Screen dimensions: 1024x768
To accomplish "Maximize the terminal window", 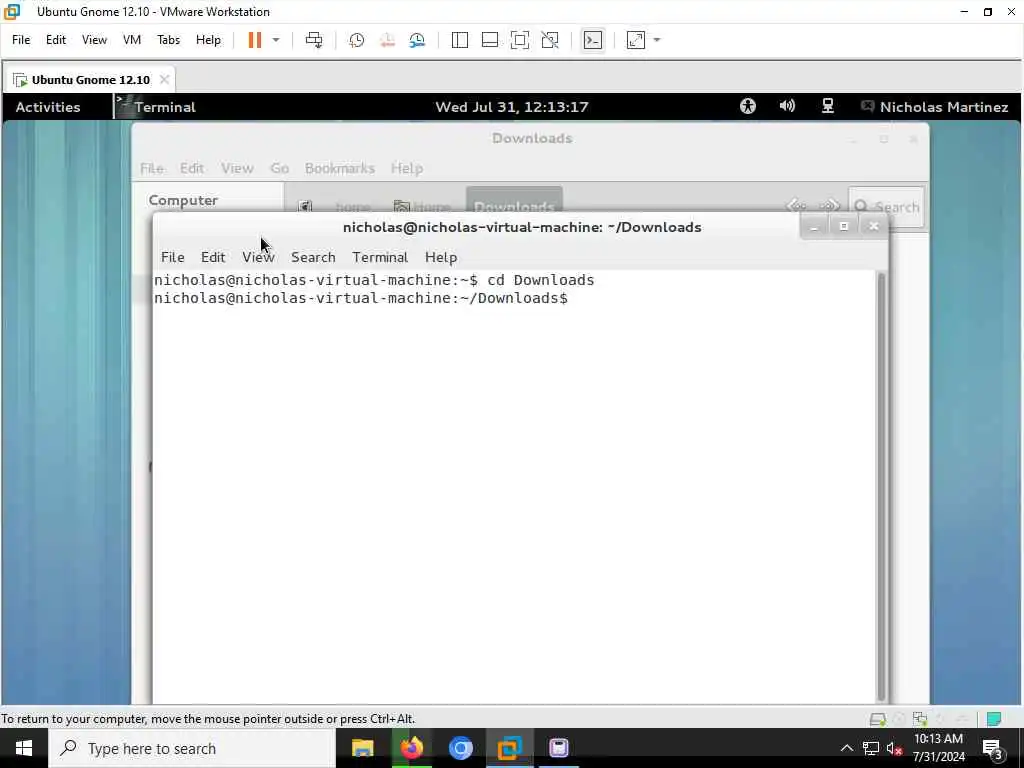I will click(x=844, y=227).
